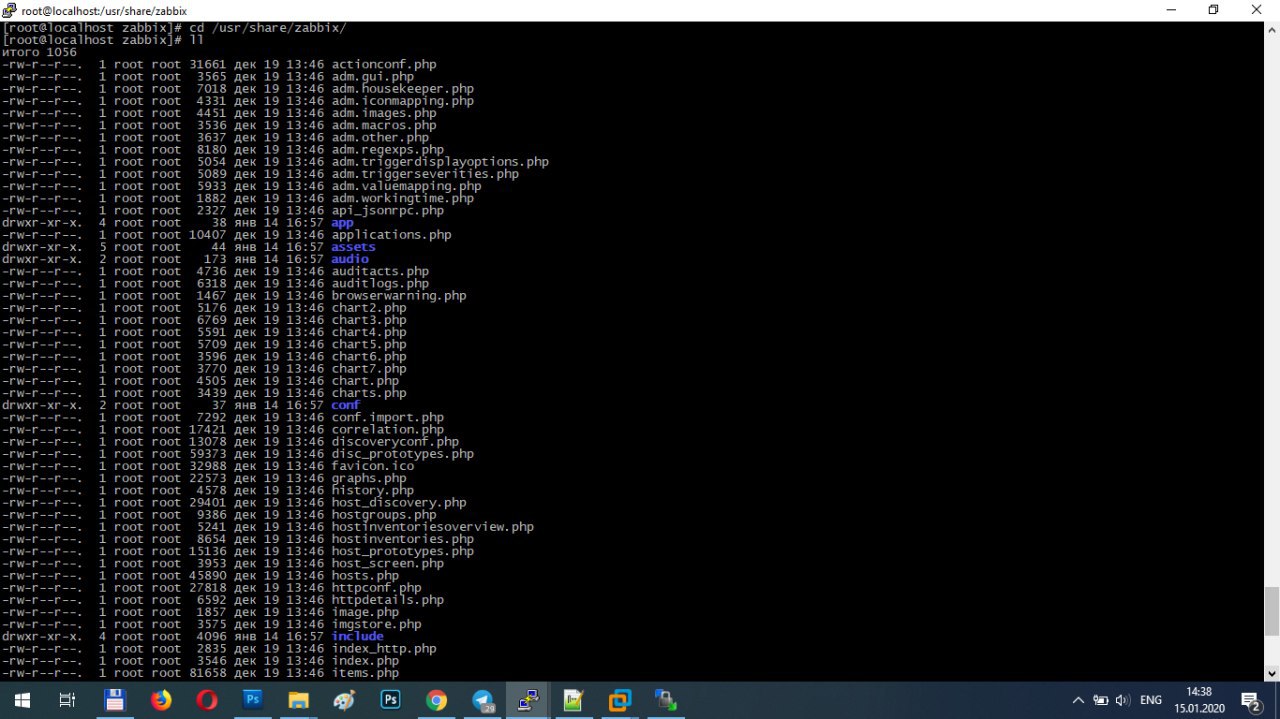Open the Action Center notifications icon

tap(1250, 700)
